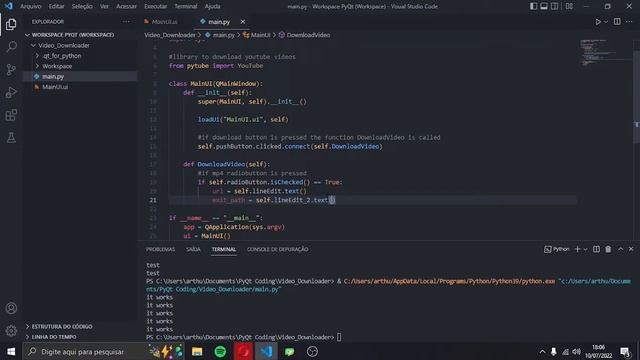Open Explorer more actions ellipsis
The image size is (640, 360).
click(x=126, y=22)
